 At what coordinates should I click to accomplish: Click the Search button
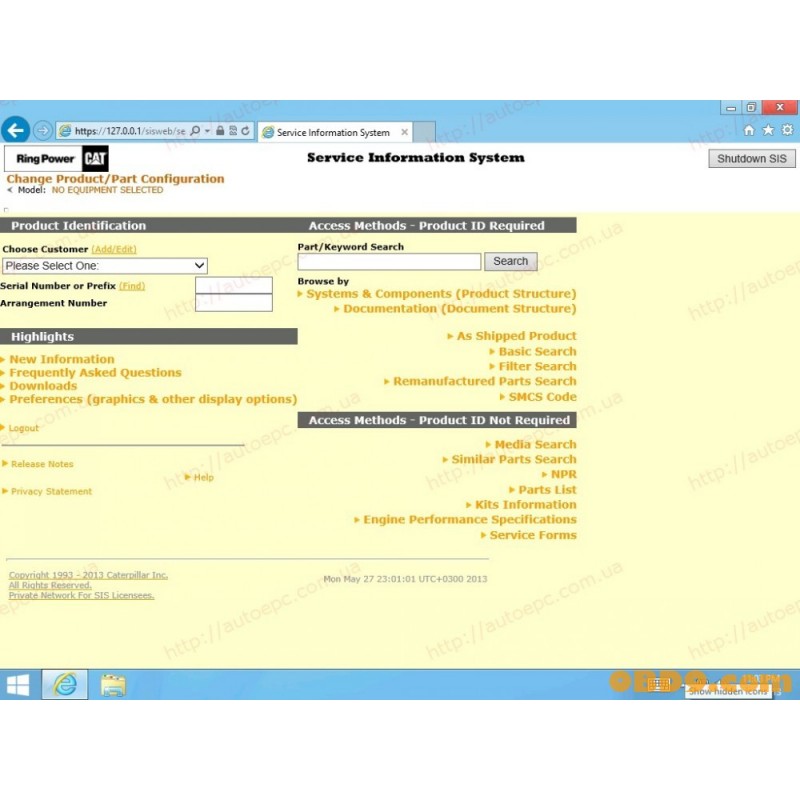pyautogui.click(x=510, y=261)
